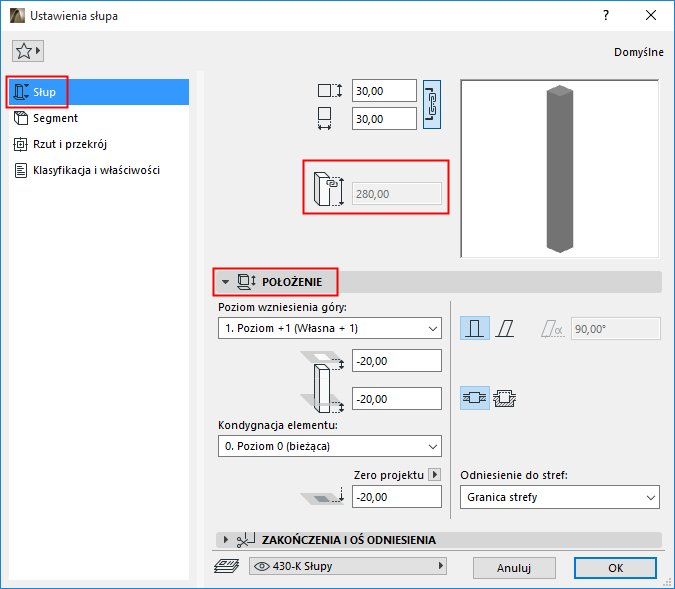Click the POŁOŻENIE panel icon

pyautogui.click(x=247, y=282)
